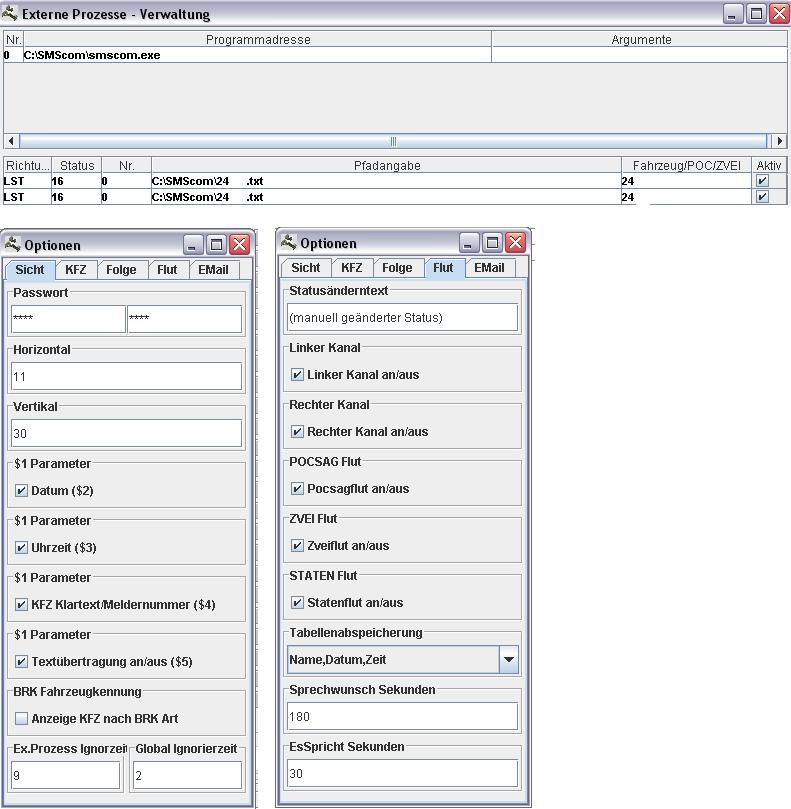Click the Externe Prozesse window title icon
791x809 pixels.
point(11,14)
